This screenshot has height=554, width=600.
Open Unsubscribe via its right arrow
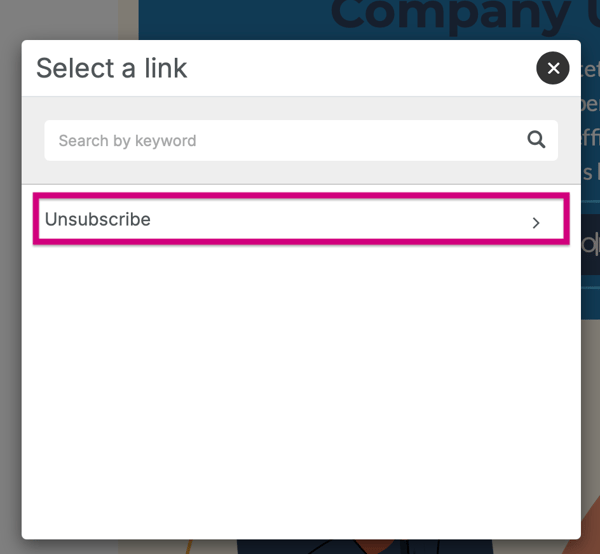tap(536, 223)
